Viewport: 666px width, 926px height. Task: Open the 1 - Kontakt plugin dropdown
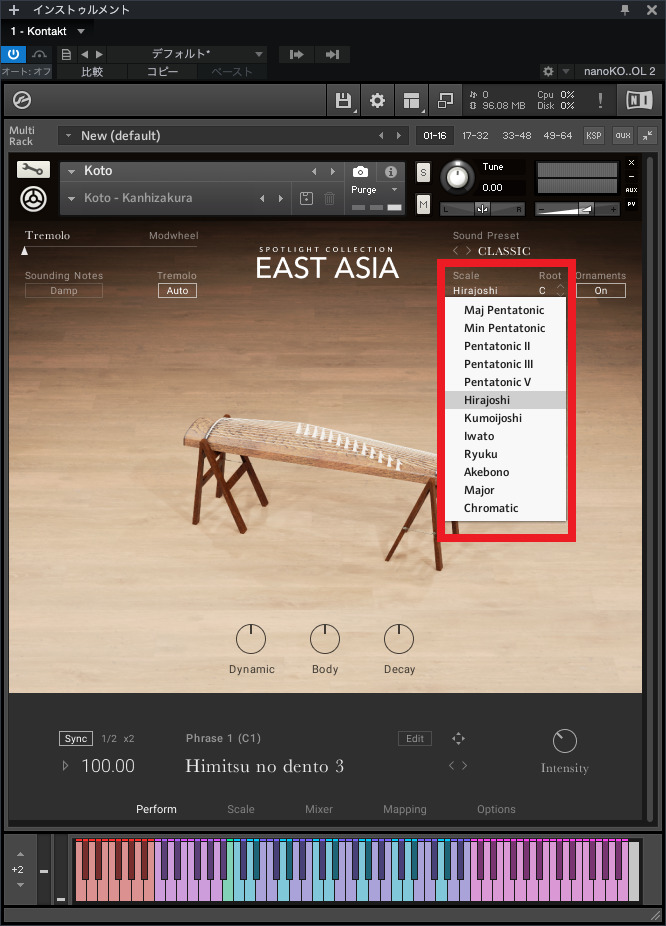81,31
